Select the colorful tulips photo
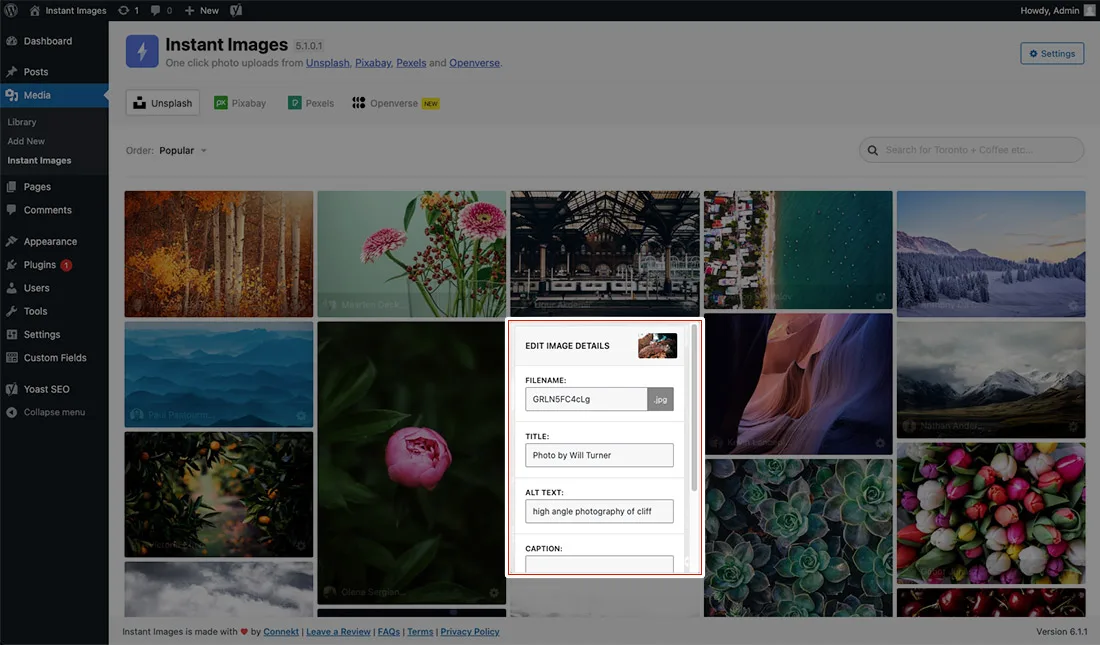The image size is (1100, 645). point(991,513)
